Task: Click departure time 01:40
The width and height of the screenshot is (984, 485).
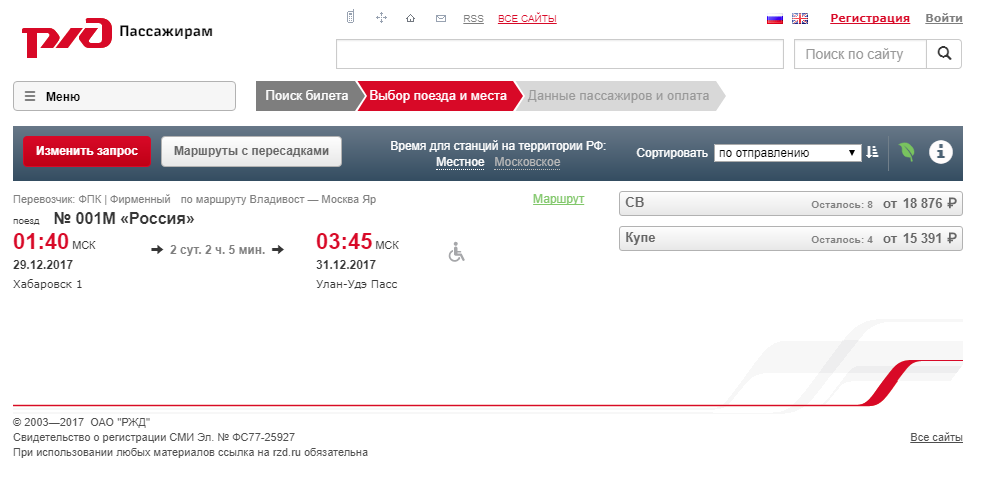Action: [40, 242]
